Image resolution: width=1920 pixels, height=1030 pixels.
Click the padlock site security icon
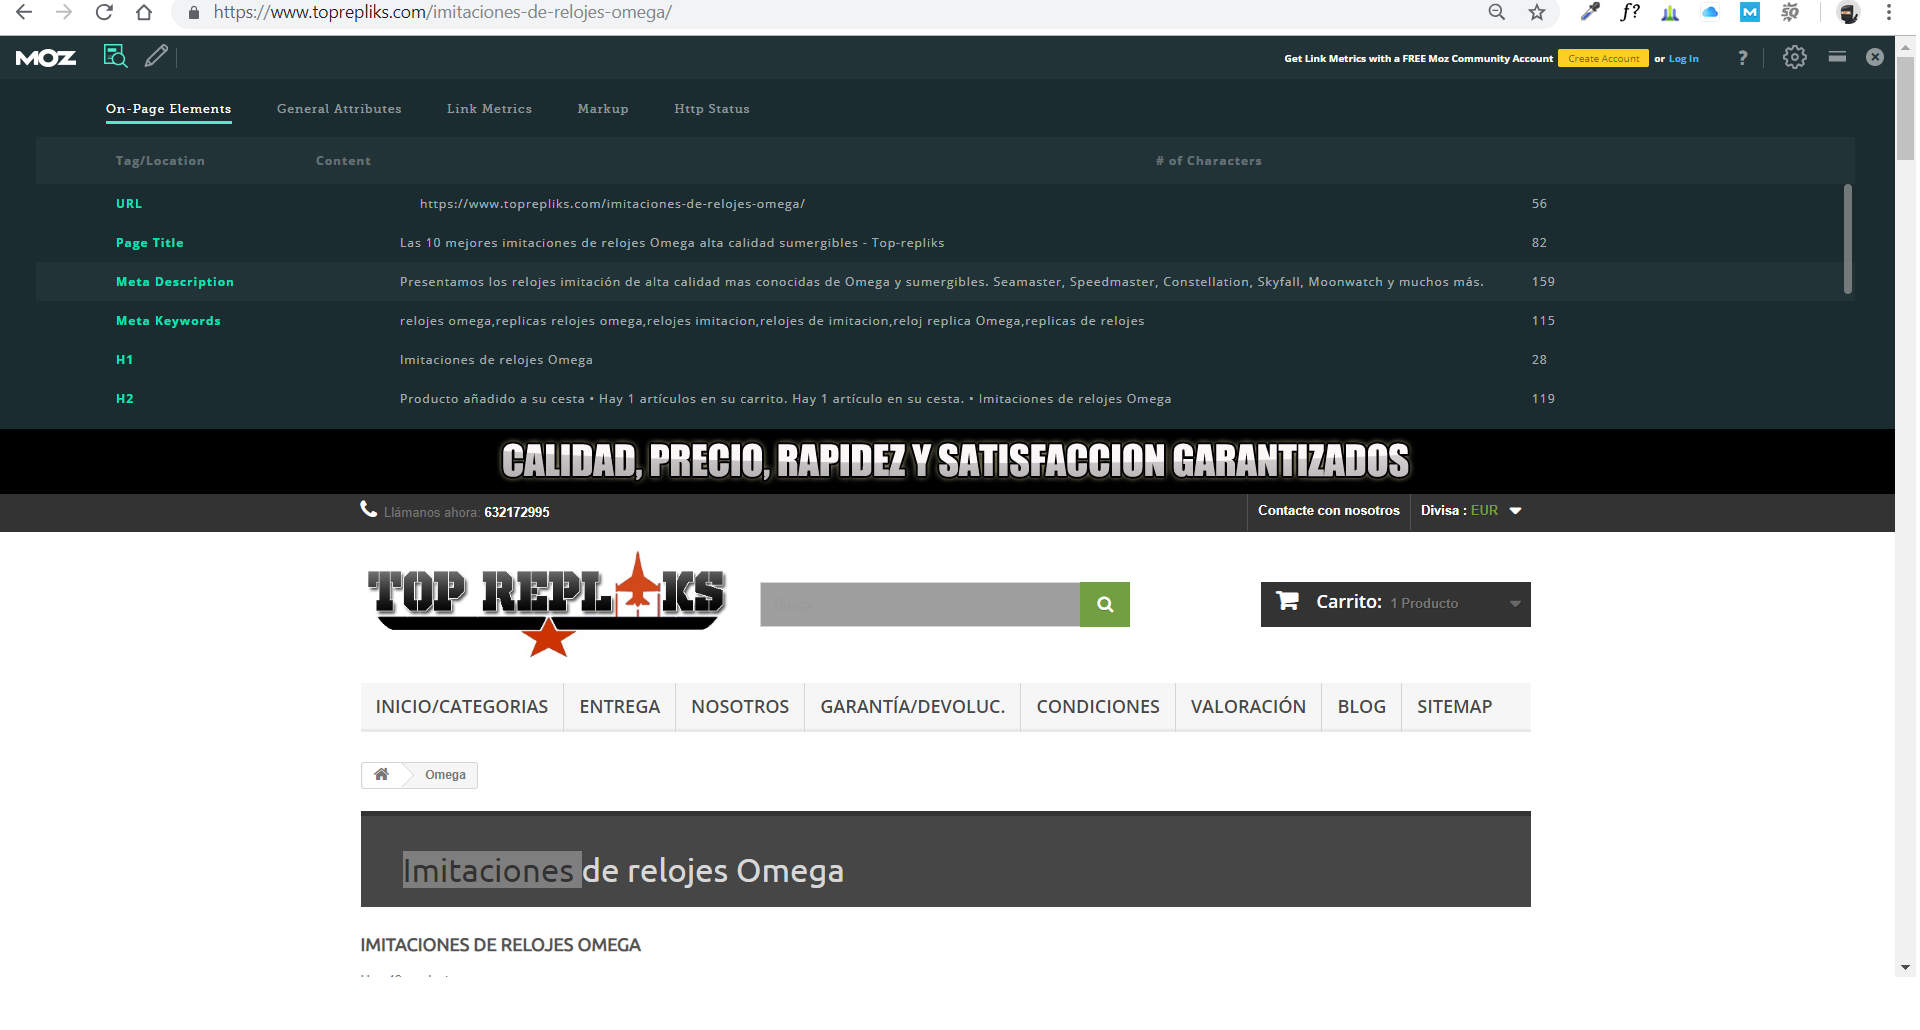click(194, 13)
